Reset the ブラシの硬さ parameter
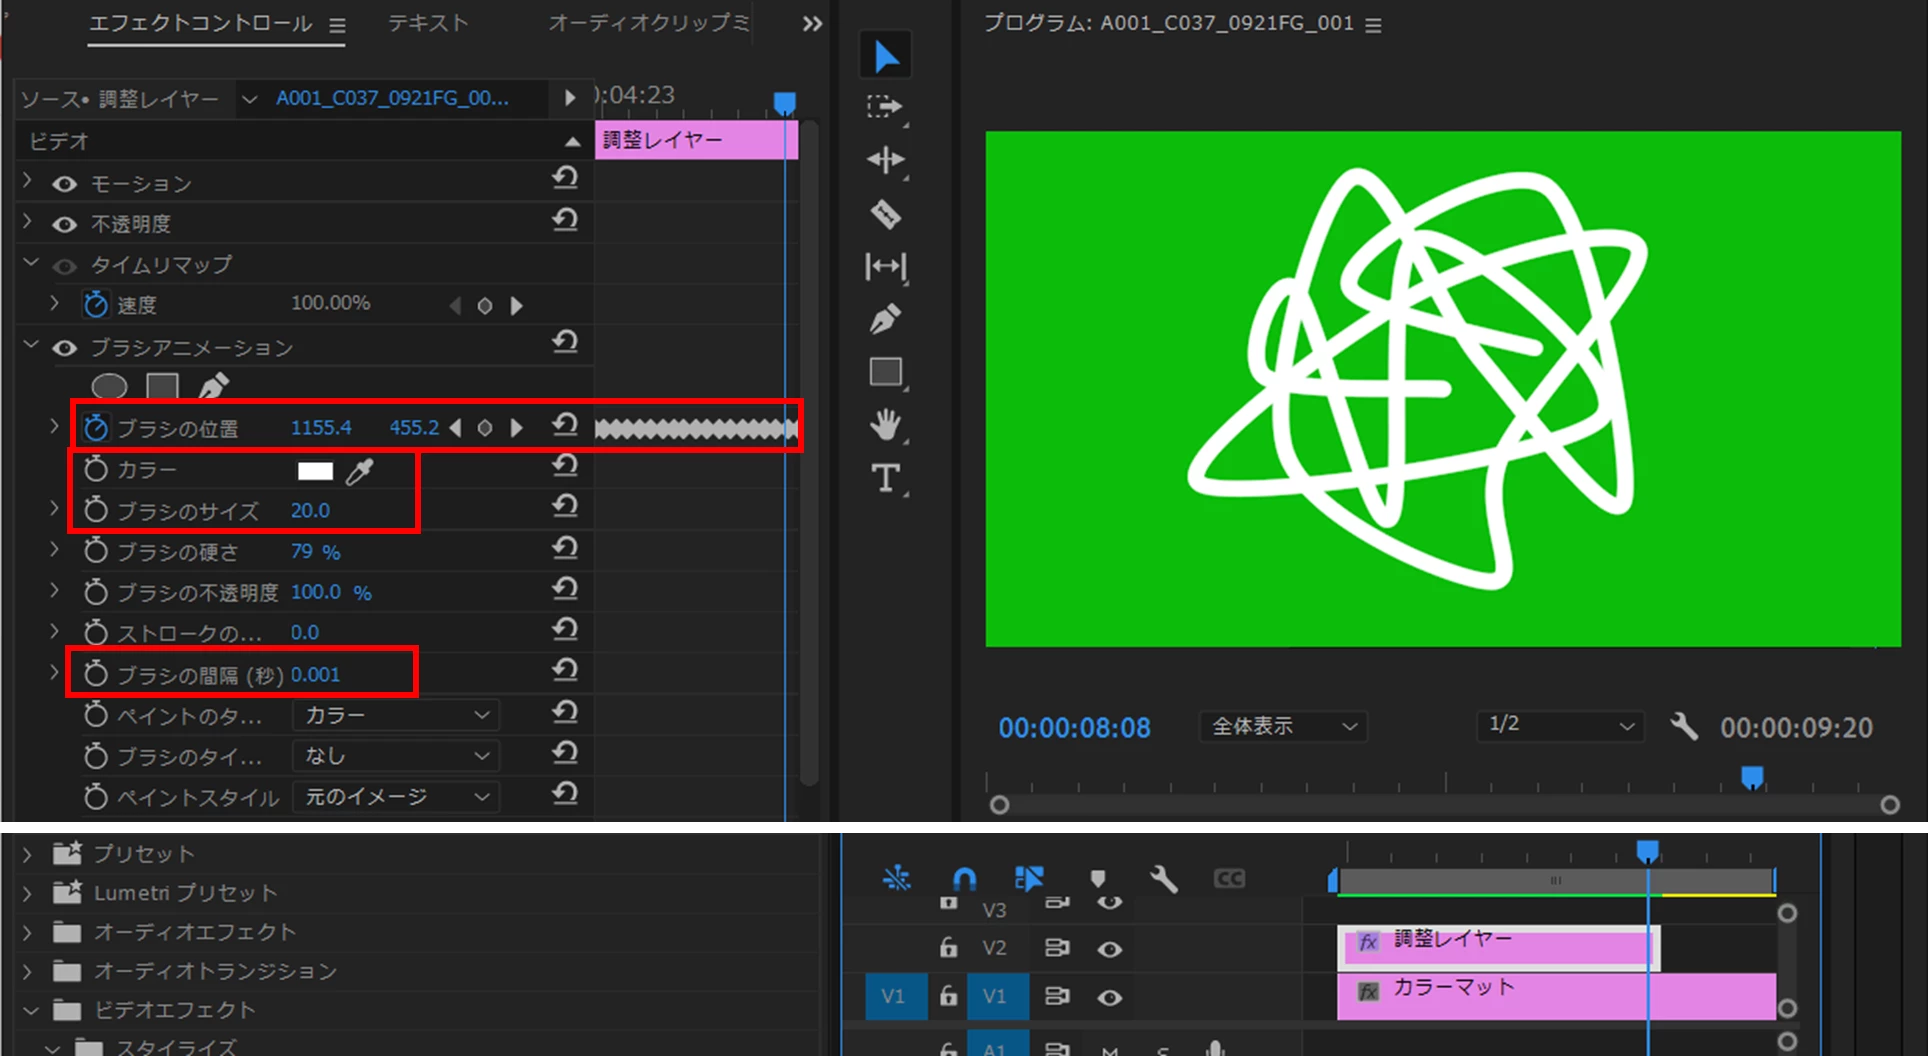1928x1056 pixels. pos(565,549)
